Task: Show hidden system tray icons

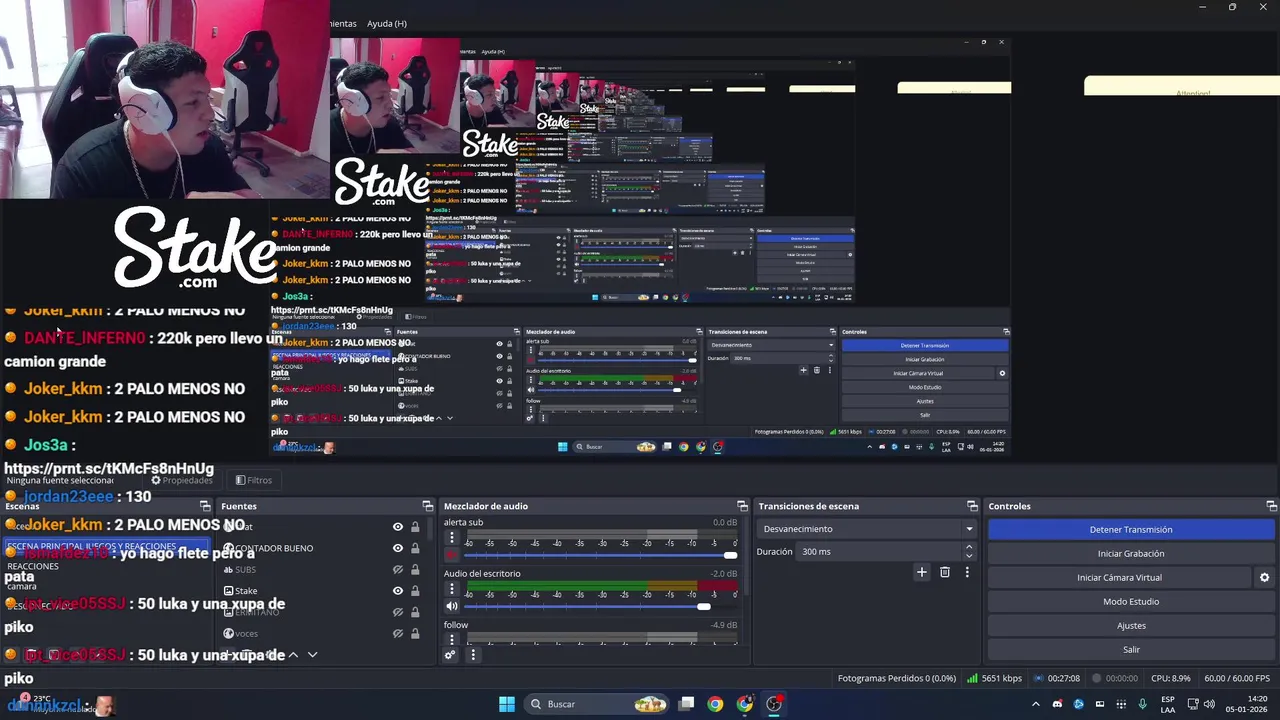Action: tap(1035, 704)
